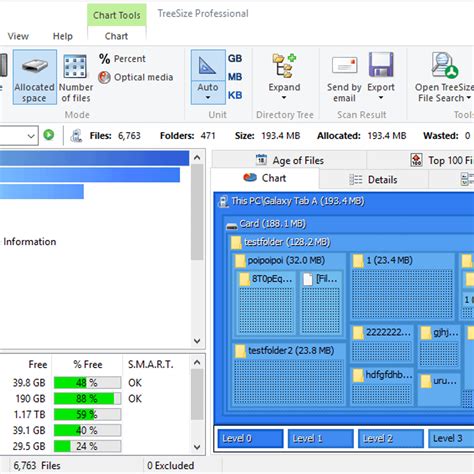Click This PC\Galaxy Tab A treemap header
The width and height of the screenshot is (474, 474).
(x=297, y=201)
